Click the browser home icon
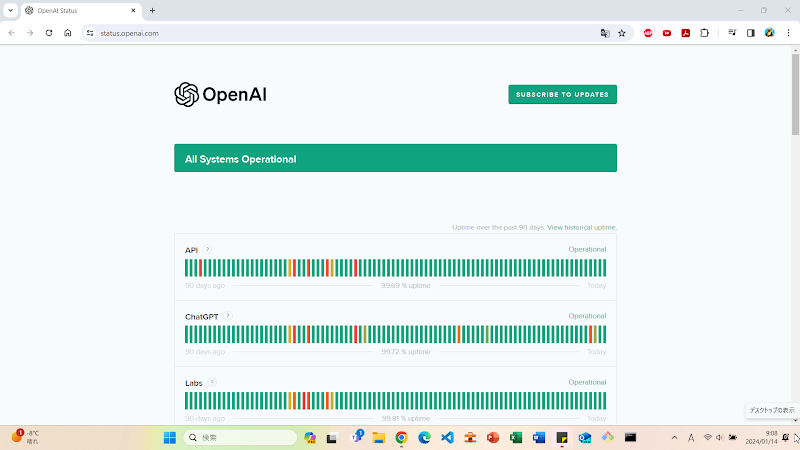The width and height of the screenshot is (800, 450). tap(67, 33)
